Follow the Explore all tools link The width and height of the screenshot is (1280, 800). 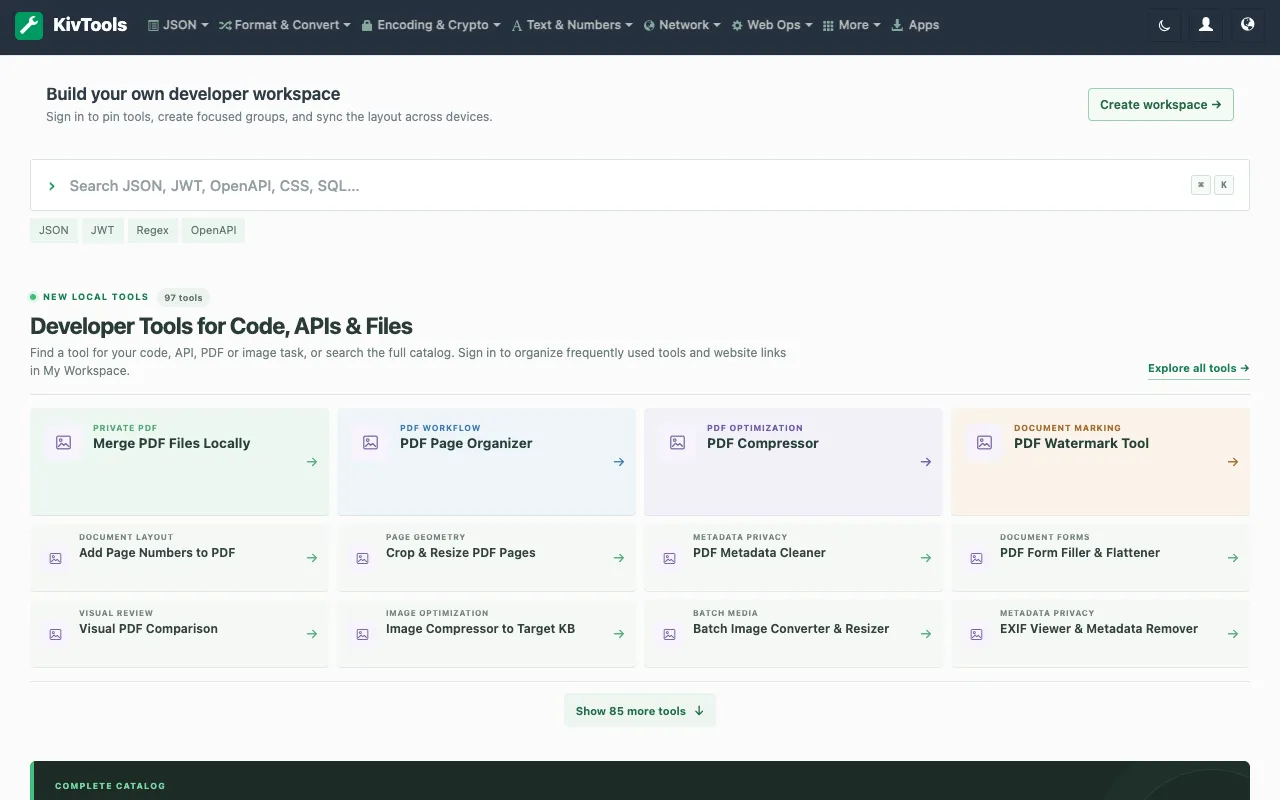pyautogui.click(x=1199, y=368)
